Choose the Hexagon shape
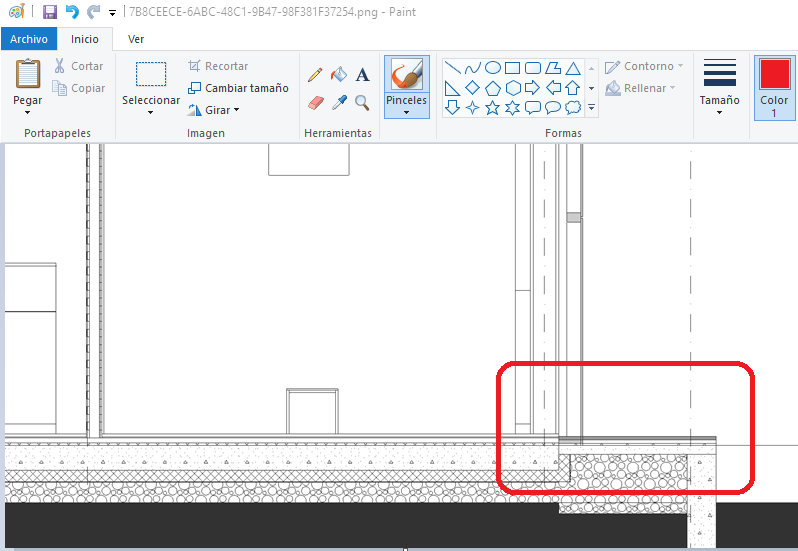This screenshot has width=798, height=551. [x=513, y=88]
